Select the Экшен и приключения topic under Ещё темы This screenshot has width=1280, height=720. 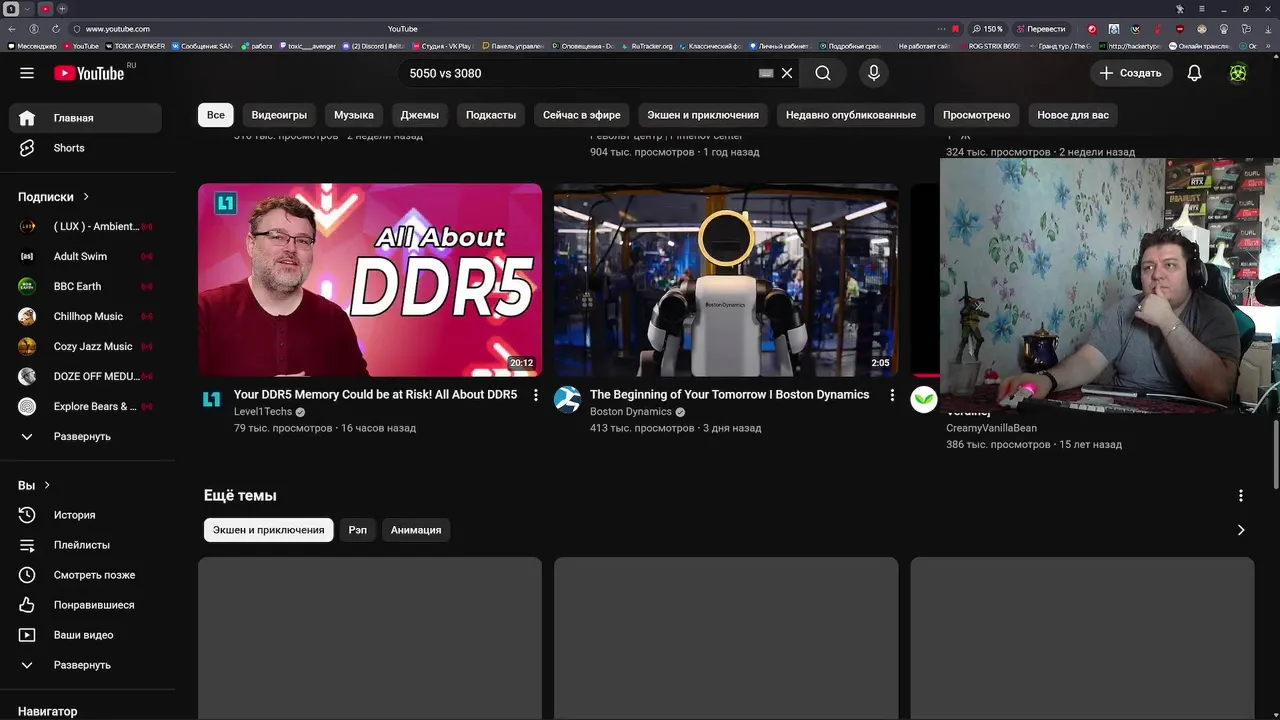tap(268, 530)
